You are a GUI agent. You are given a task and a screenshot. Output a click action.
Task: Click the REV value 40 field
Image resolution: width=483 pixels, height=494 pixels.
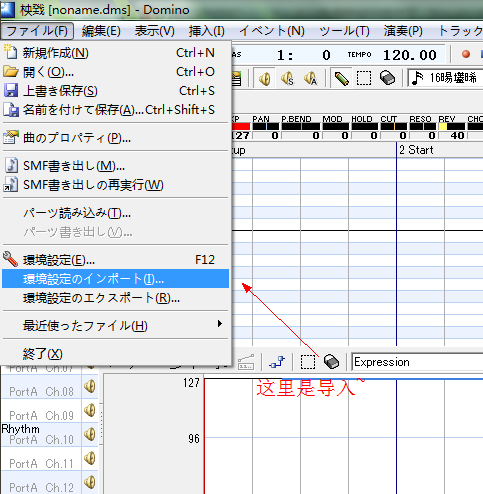(452, 135)
